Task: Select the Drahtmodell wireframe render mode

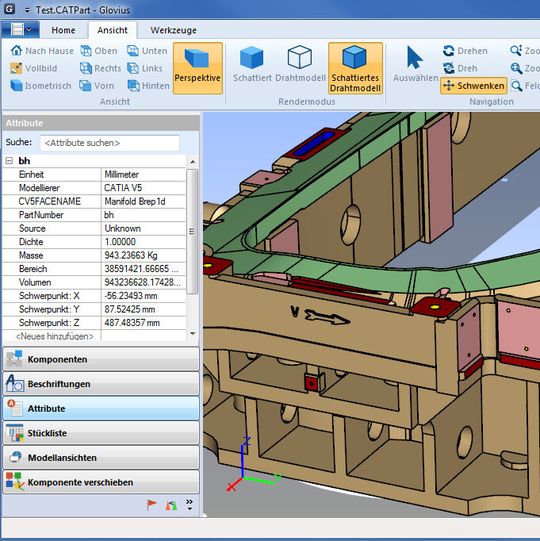Action: tap(300, 65)
